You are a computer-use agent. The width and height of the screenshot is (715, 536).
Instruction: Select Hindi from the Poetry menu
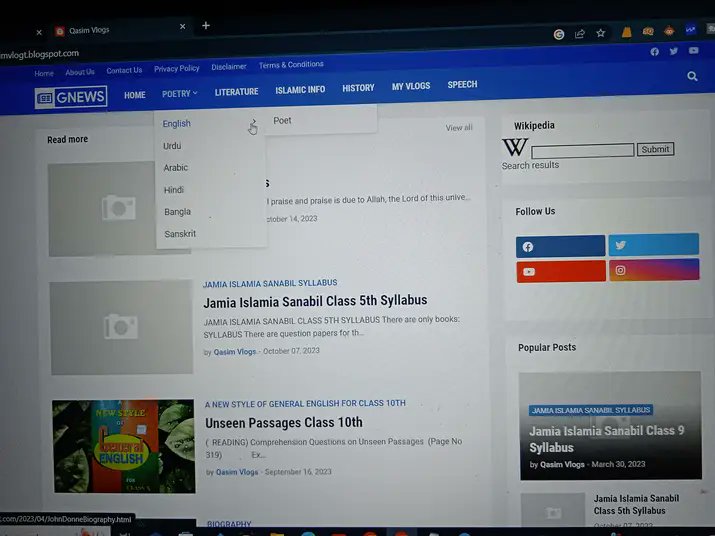[174, 190]
